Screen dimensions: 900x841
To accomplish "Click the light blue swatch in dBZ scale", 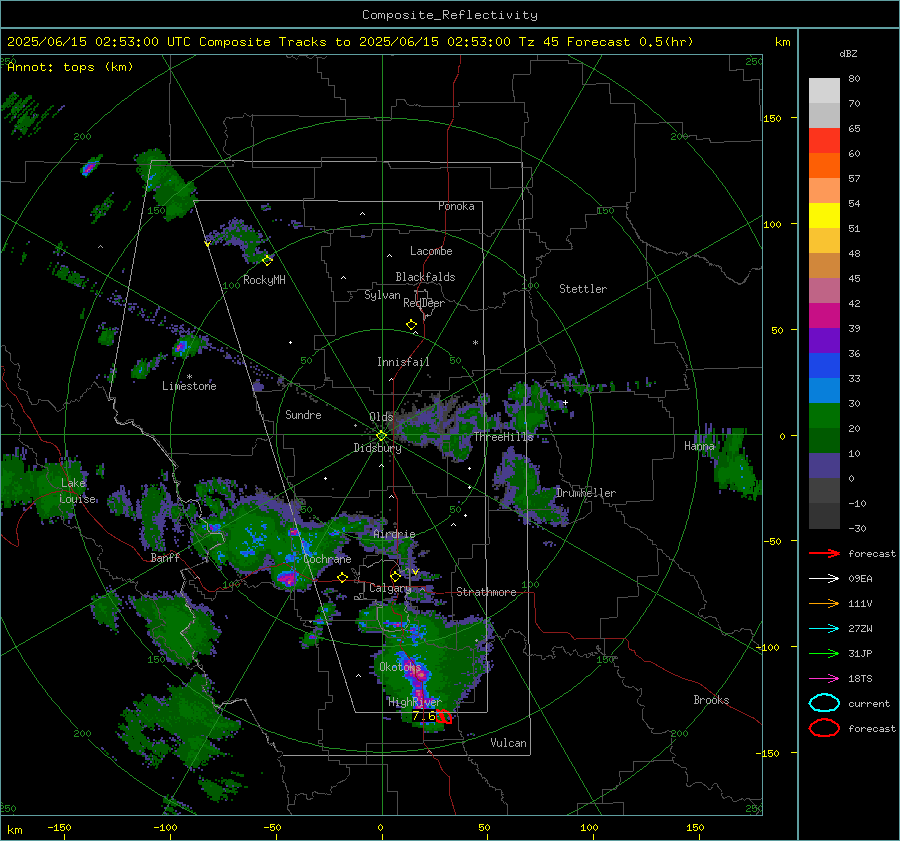I will click(x=824, y=390).
